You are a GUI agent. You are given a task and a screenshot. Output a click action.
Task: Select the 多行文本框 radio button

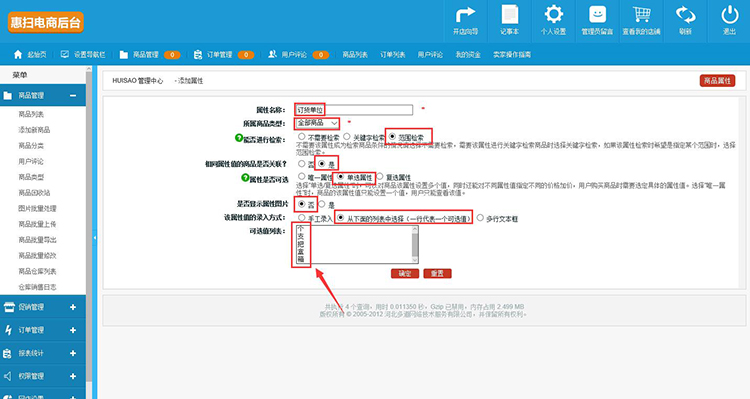pyautogui.click(x=480, y=218)
